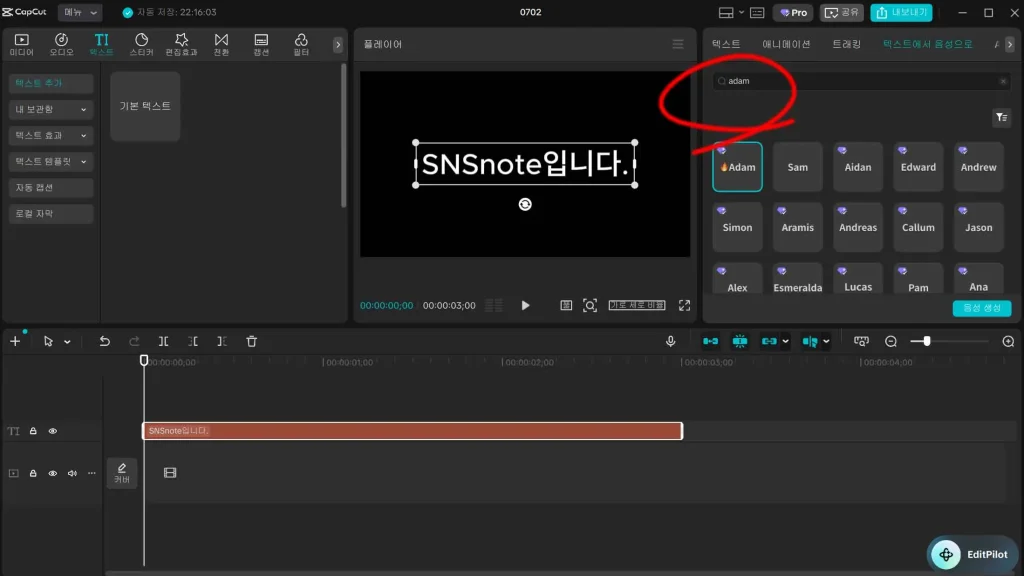Select the Filters tool icon
Screen dimensions: 1024x576
[x=301, y=44]
